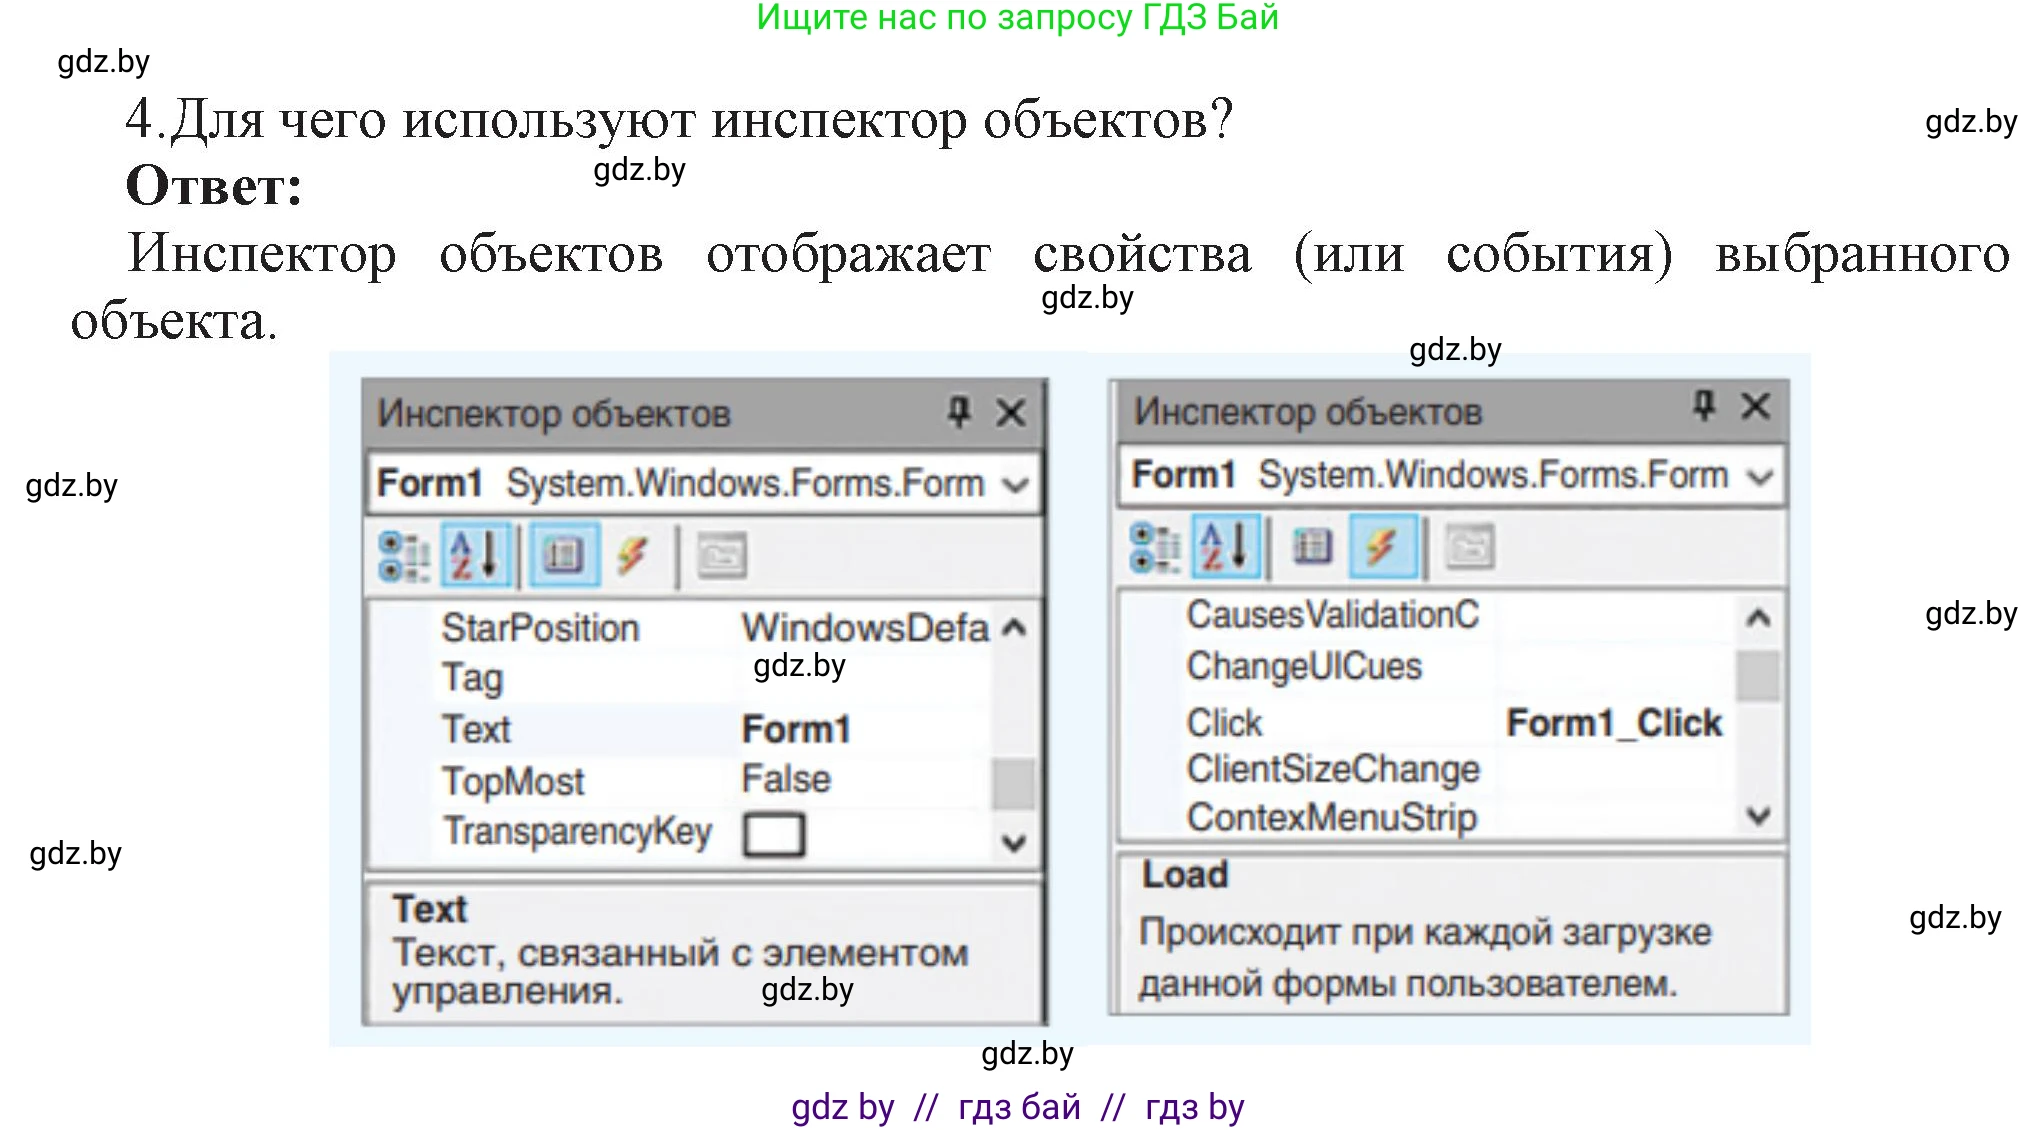The image size is (2038, 1130).
Task: Click Form1_Click event handler value
Action: 1614,722
